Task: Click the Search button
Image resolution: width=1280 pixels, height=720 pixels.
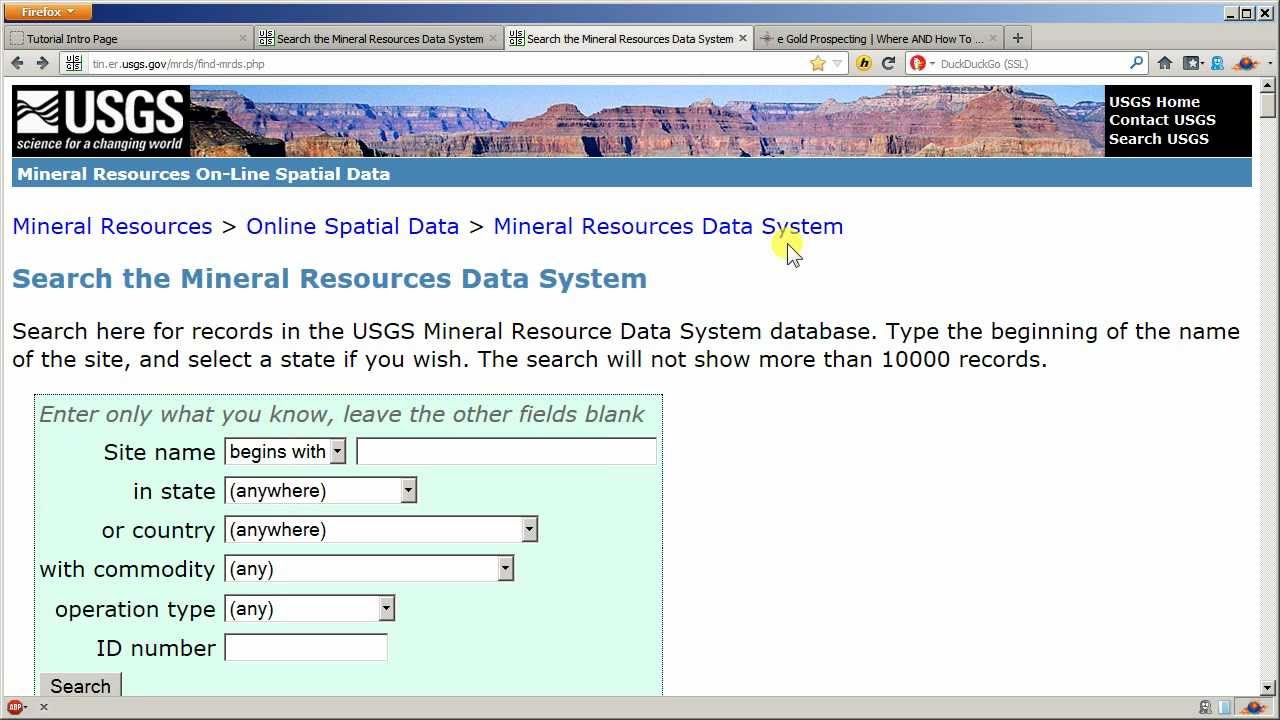Action: tap(80, 686)
